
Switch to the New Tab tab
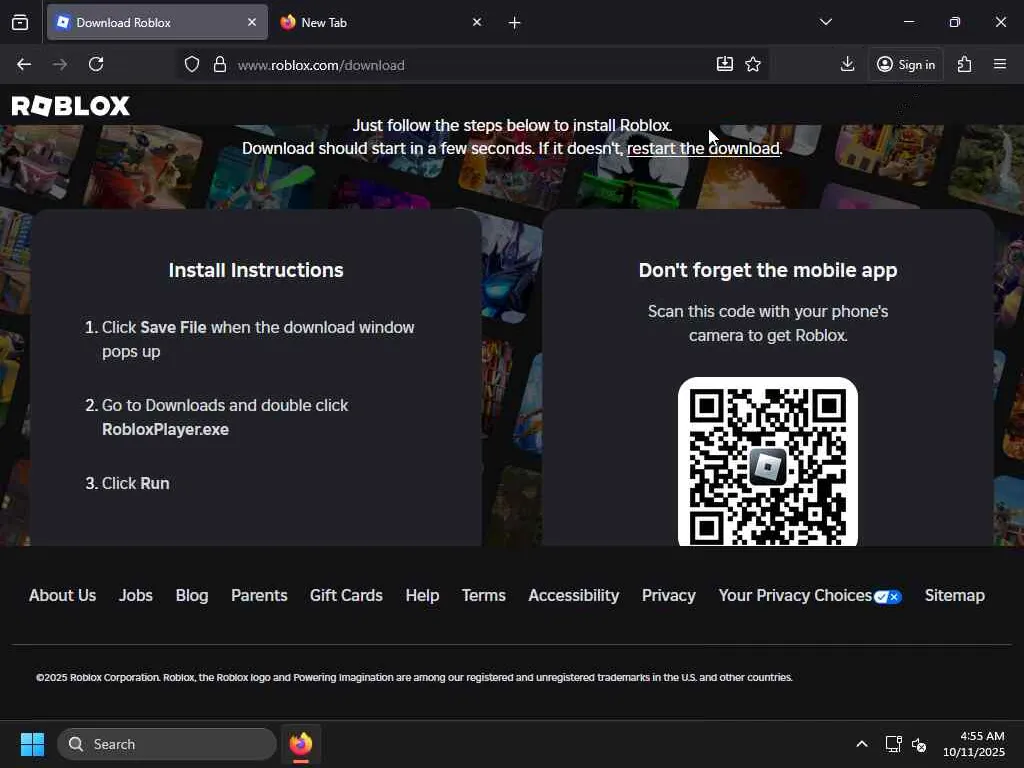382,22
